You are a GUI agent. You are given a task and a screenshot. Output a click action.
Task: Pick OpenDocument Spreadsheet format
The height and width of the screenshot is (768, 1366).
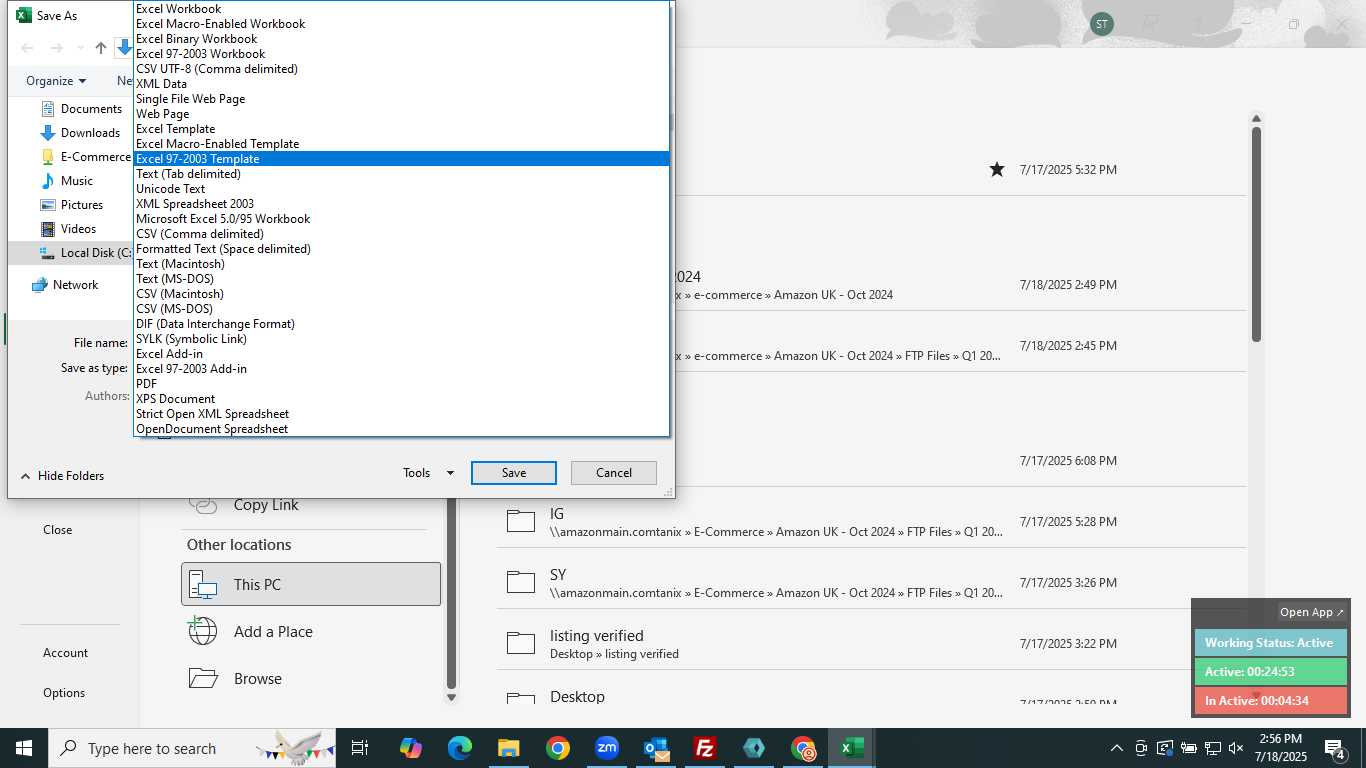[401, 429]
